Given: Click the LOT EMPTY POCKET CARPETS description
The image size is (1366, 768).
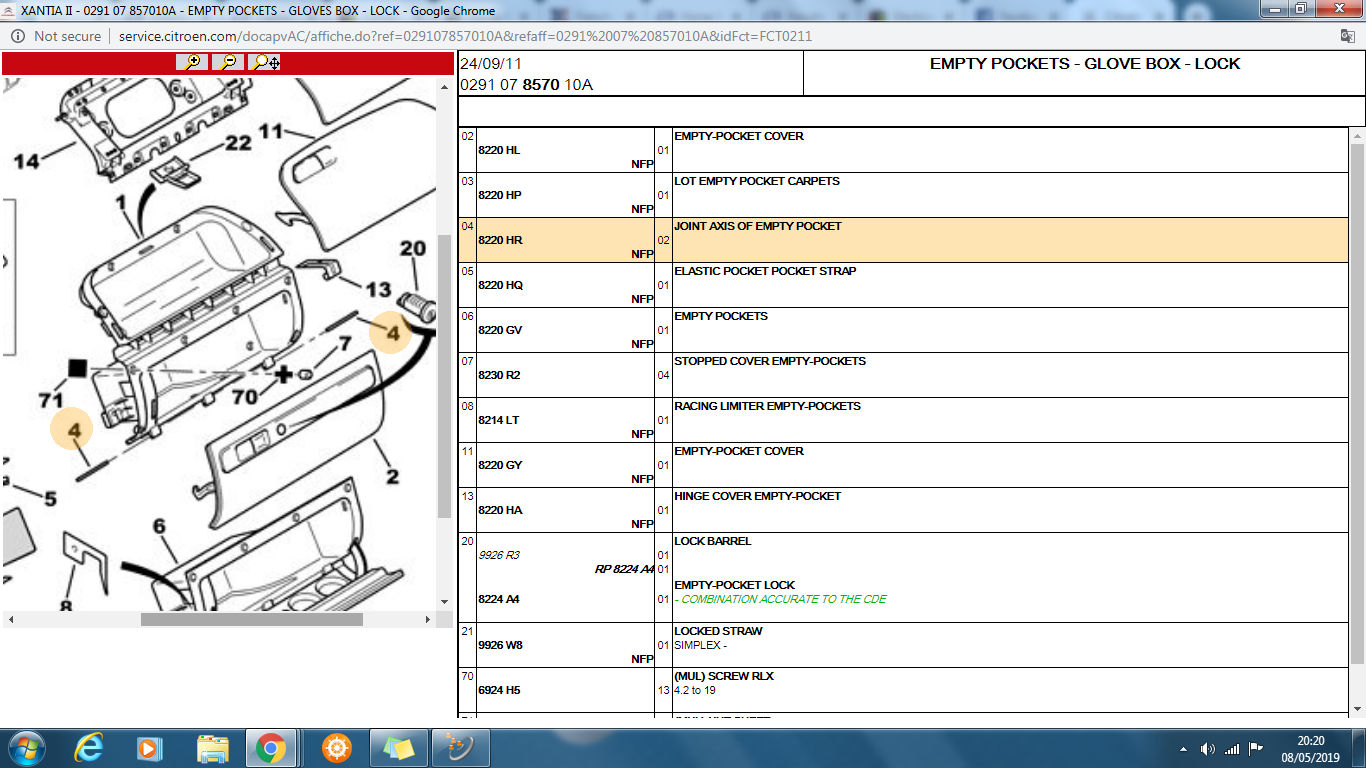Looking at the screenshot, I should [757, 181].
